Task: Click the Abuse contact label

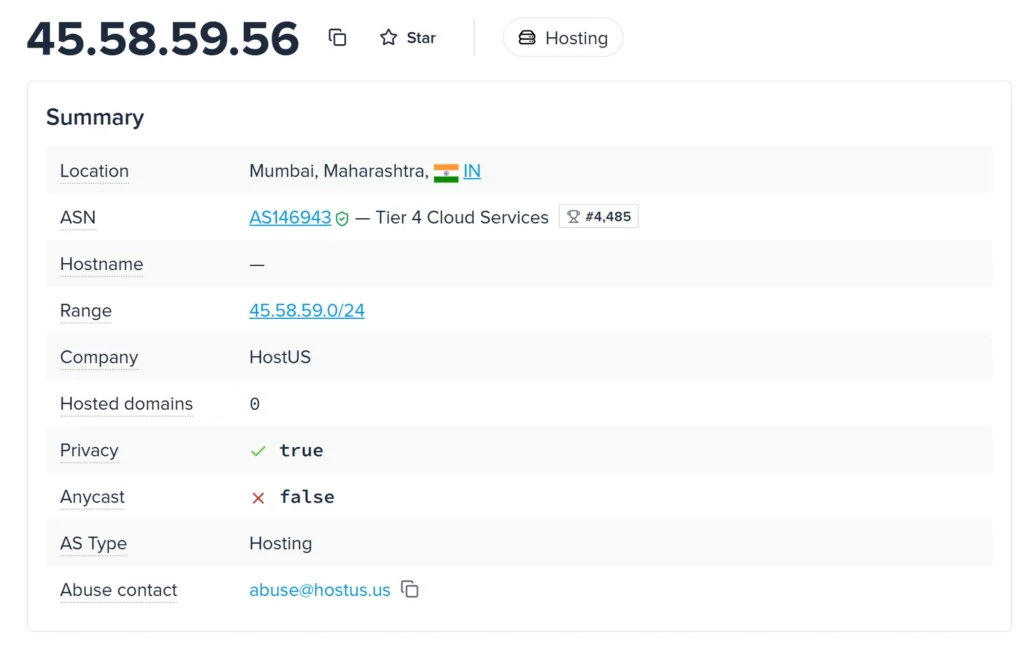Action: click(119, 590)
